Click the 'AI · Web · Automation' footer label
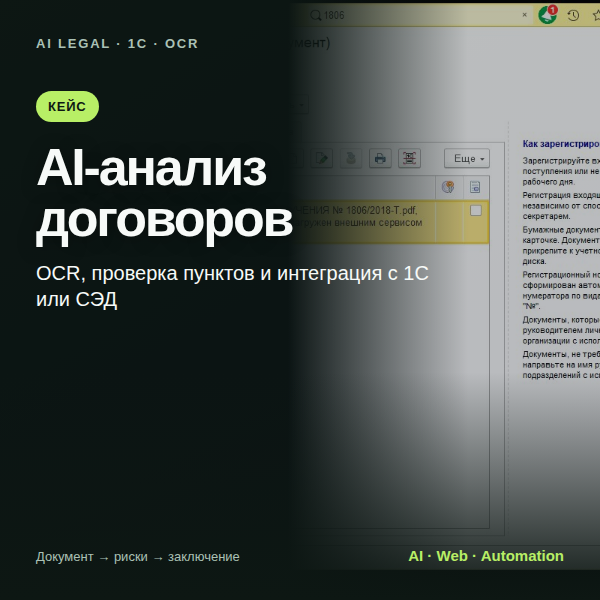This screenshot has width=600, height=600. pyautogui.click(x=486, y=556)
